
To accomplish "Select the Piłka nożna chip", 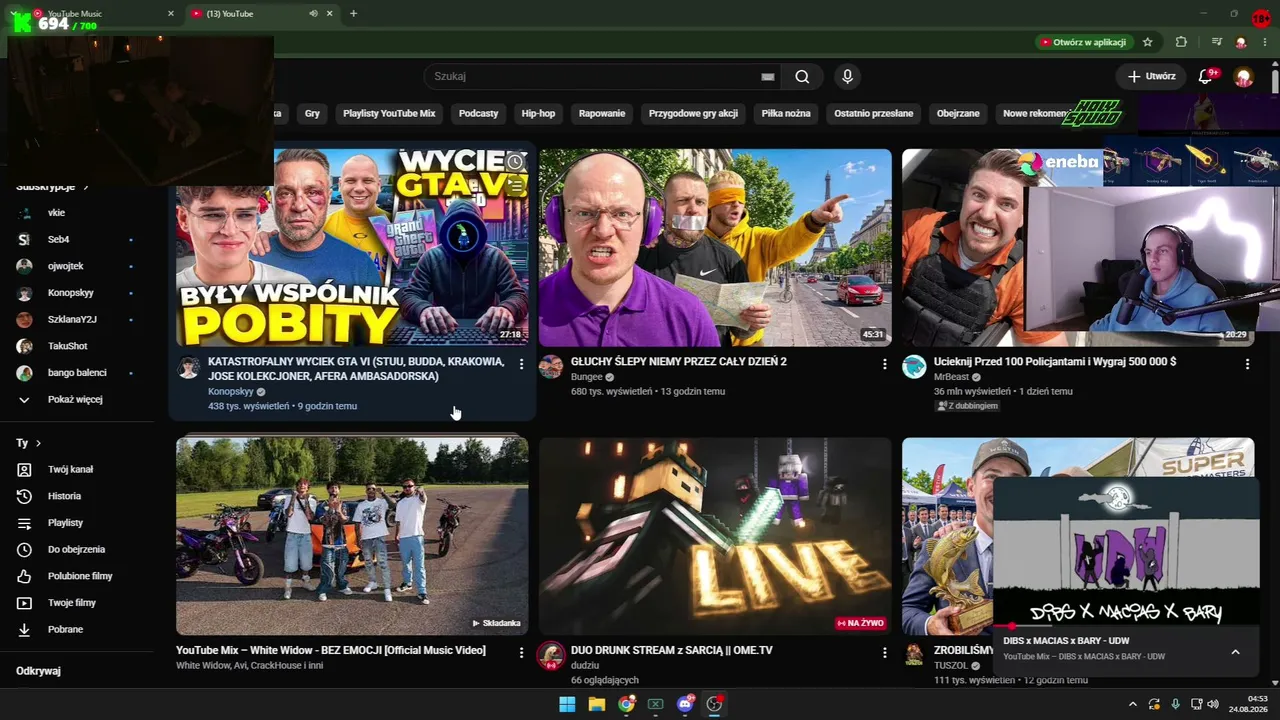I will (786, 113).
